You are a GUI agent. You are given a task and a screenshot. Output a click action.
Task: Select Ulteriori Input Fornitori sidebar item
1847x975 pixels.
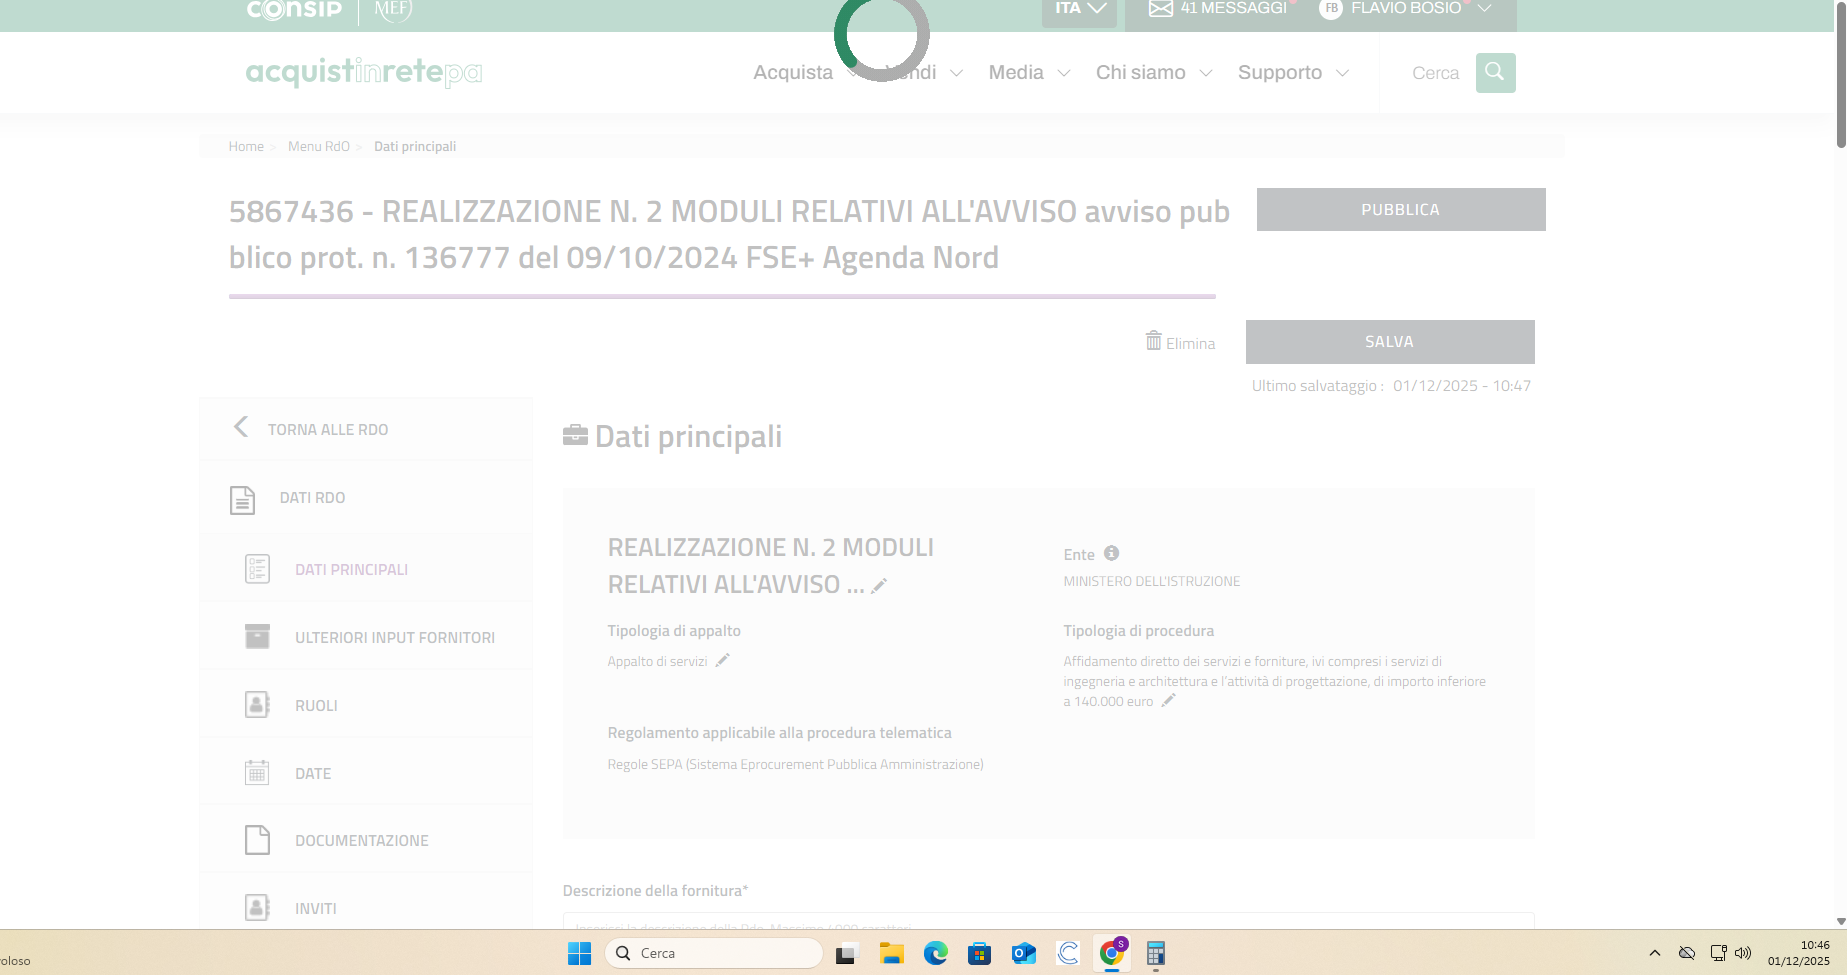point(394,638)
